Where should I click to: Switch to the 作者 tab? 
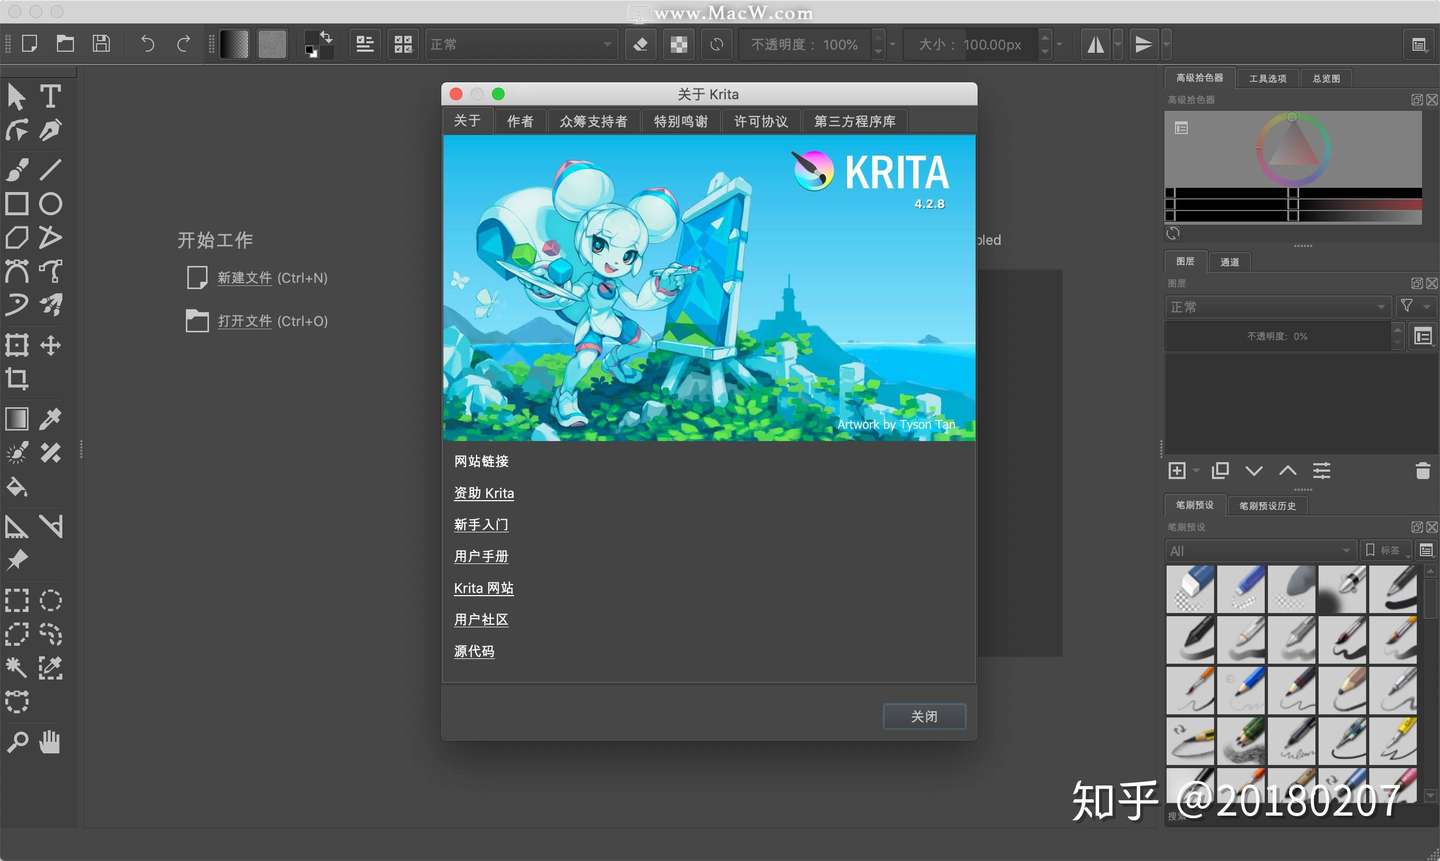coord(520,121)
